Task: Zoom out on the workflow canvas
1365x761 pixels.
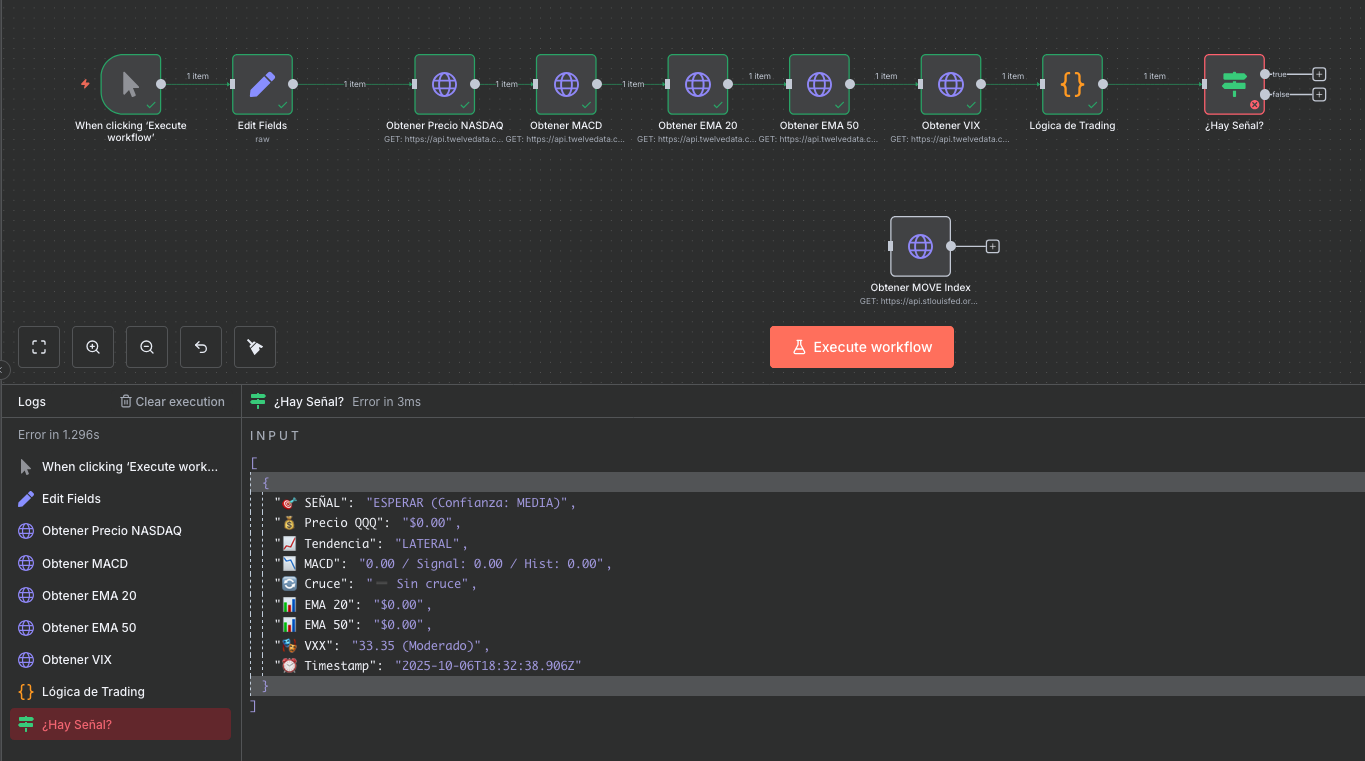Action: 147,347
